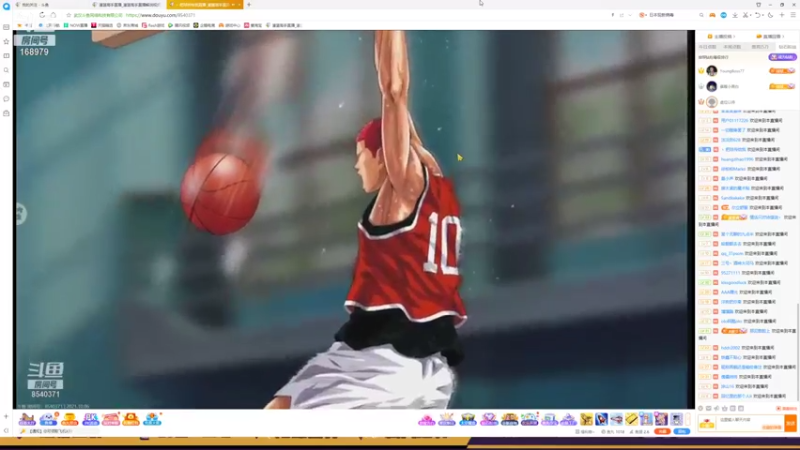The height and width of the screenshot is (450, 800).
Task: Select the gold bar gift icon
Action: click(631, 419)
